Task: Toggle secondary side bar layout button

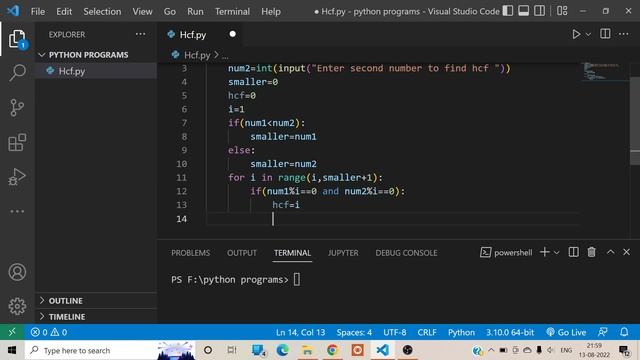Action: coord(540,11)
